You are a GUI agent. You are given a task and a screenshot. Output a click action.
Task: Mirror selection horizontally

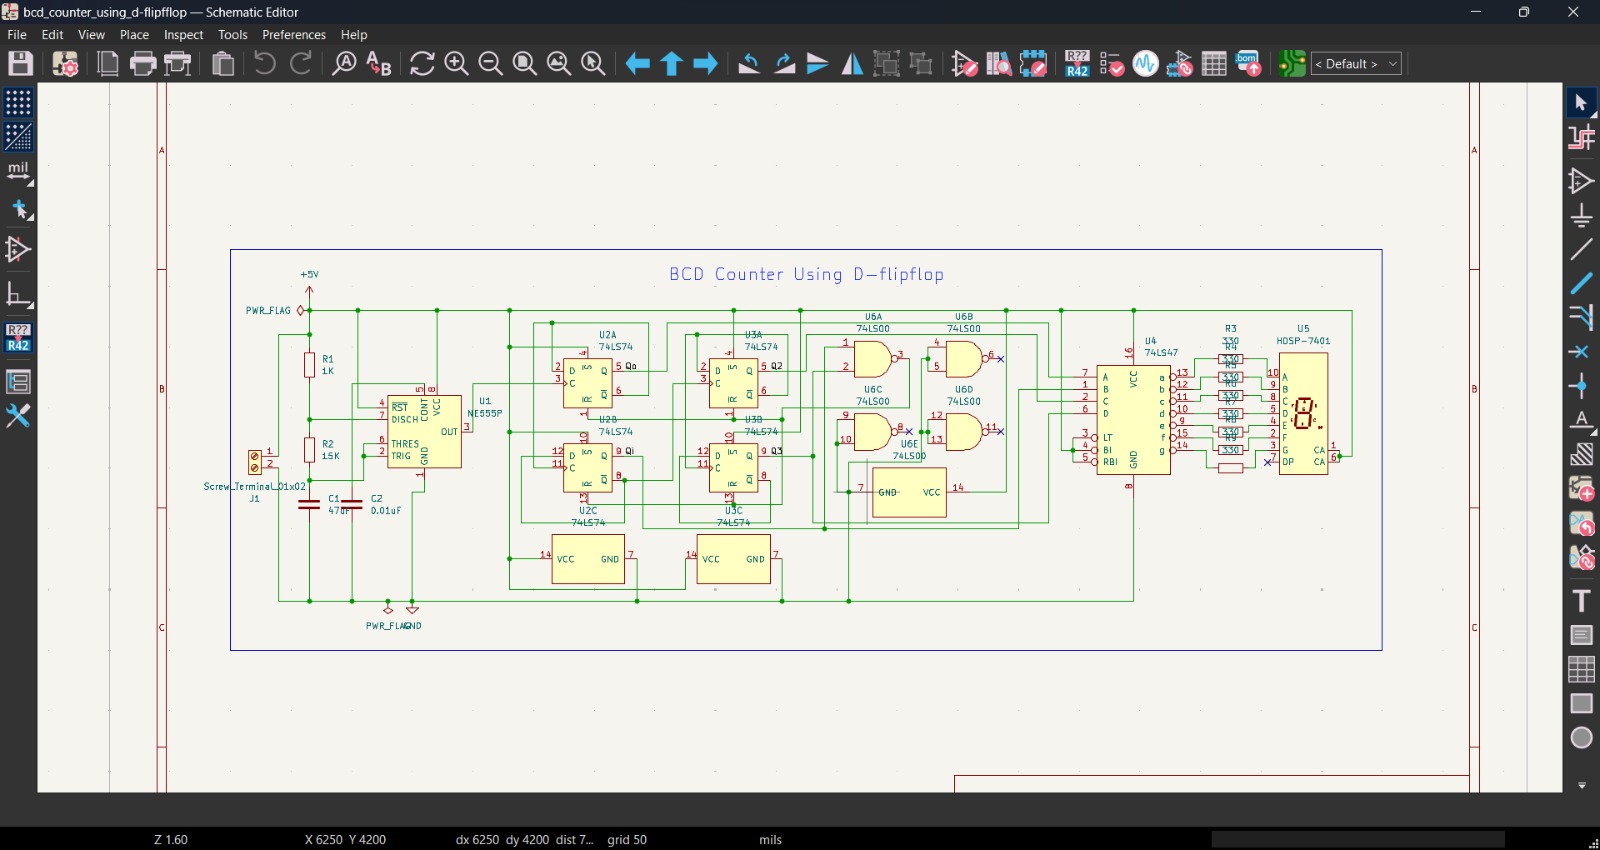(852, 64)
